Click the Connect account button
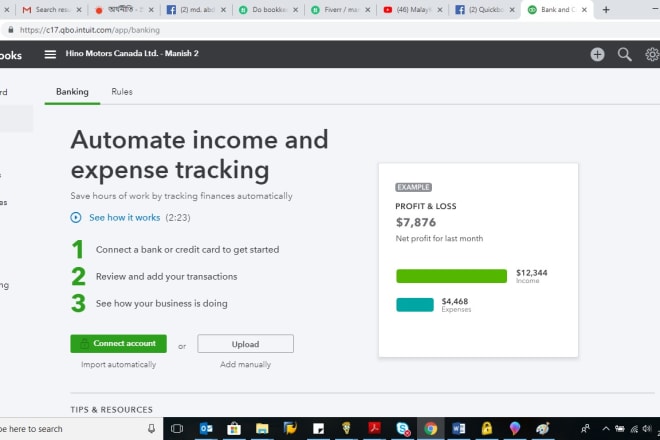Image resolution: width=660 pixels, height=440 pixels. pyautogui.click(x=118, y=344)
